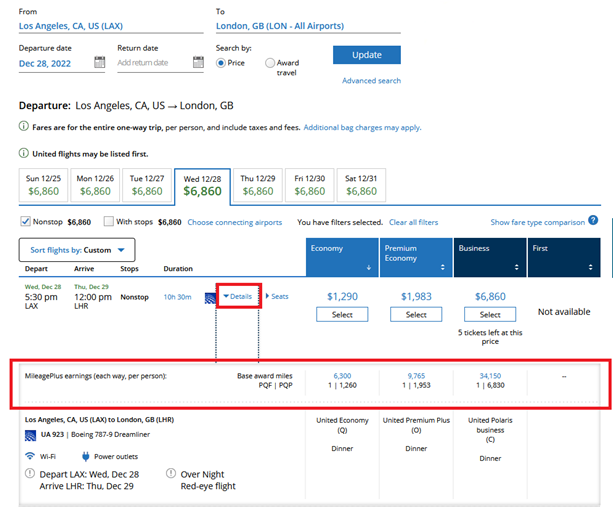Click the info icon next to United flights notice
613x509 pixels.
click(23, 153)
